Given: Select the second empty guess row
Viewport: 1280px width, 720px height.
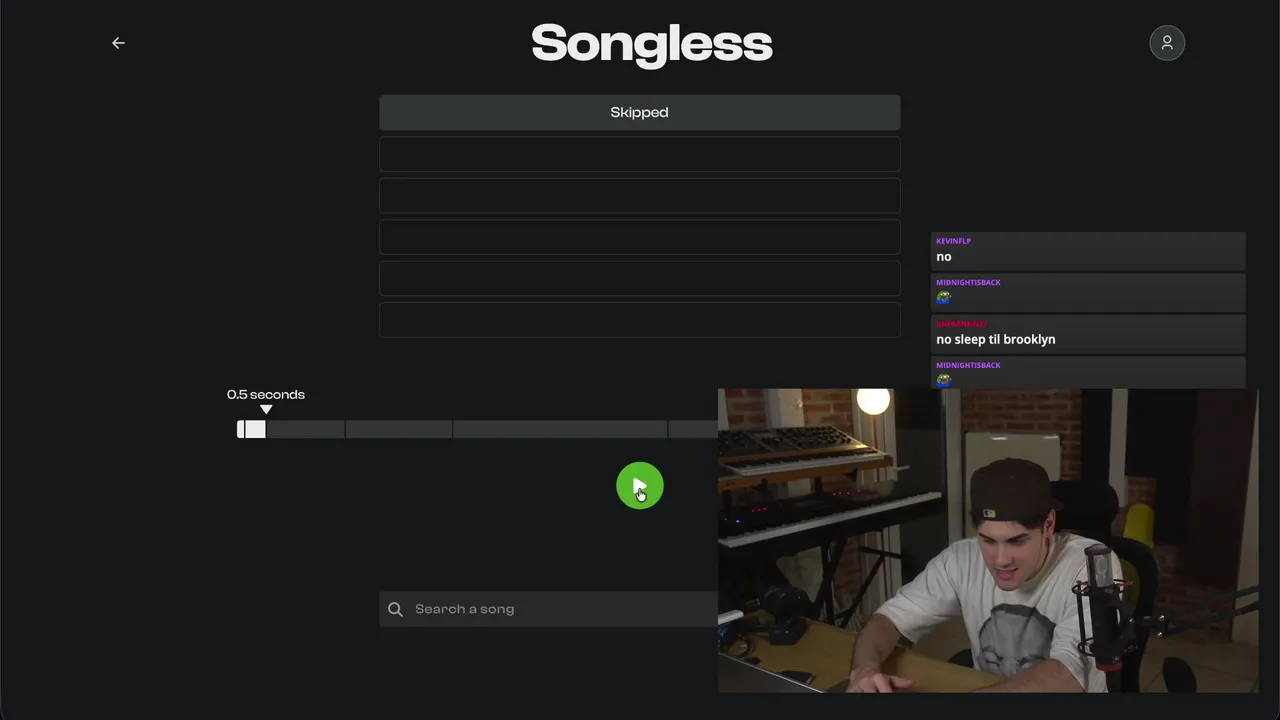Looking at the screenshot, I should (x=640, y=154).
